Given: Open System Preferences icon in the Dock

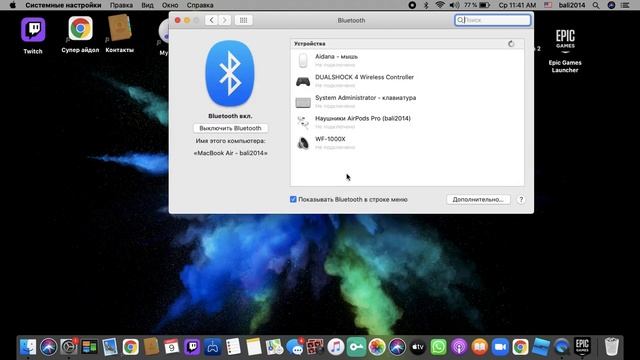Looking at the screenshot, I should click(x=69, y=347).
